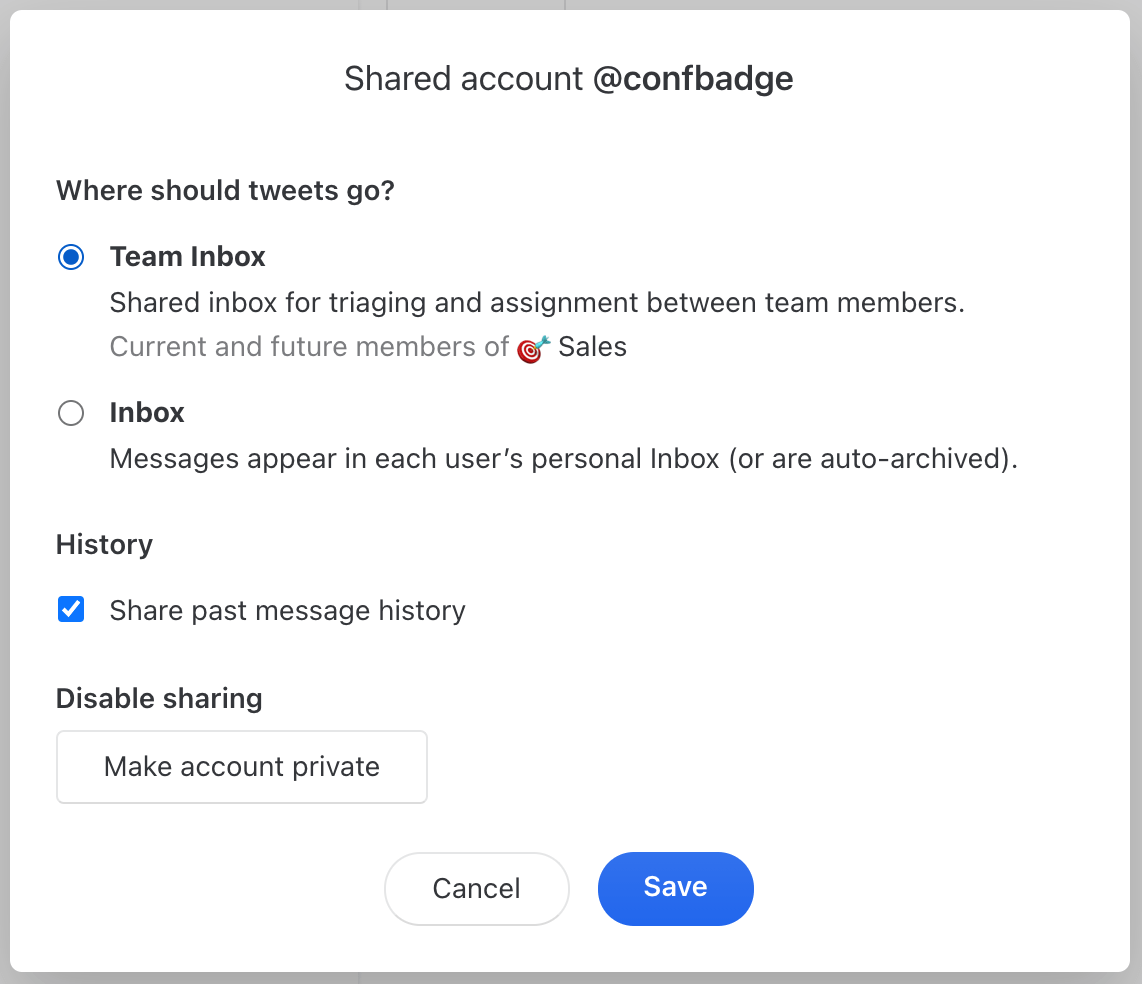Click the Disable sharing section heading
1142x984 pixels.
pos(159,699)
